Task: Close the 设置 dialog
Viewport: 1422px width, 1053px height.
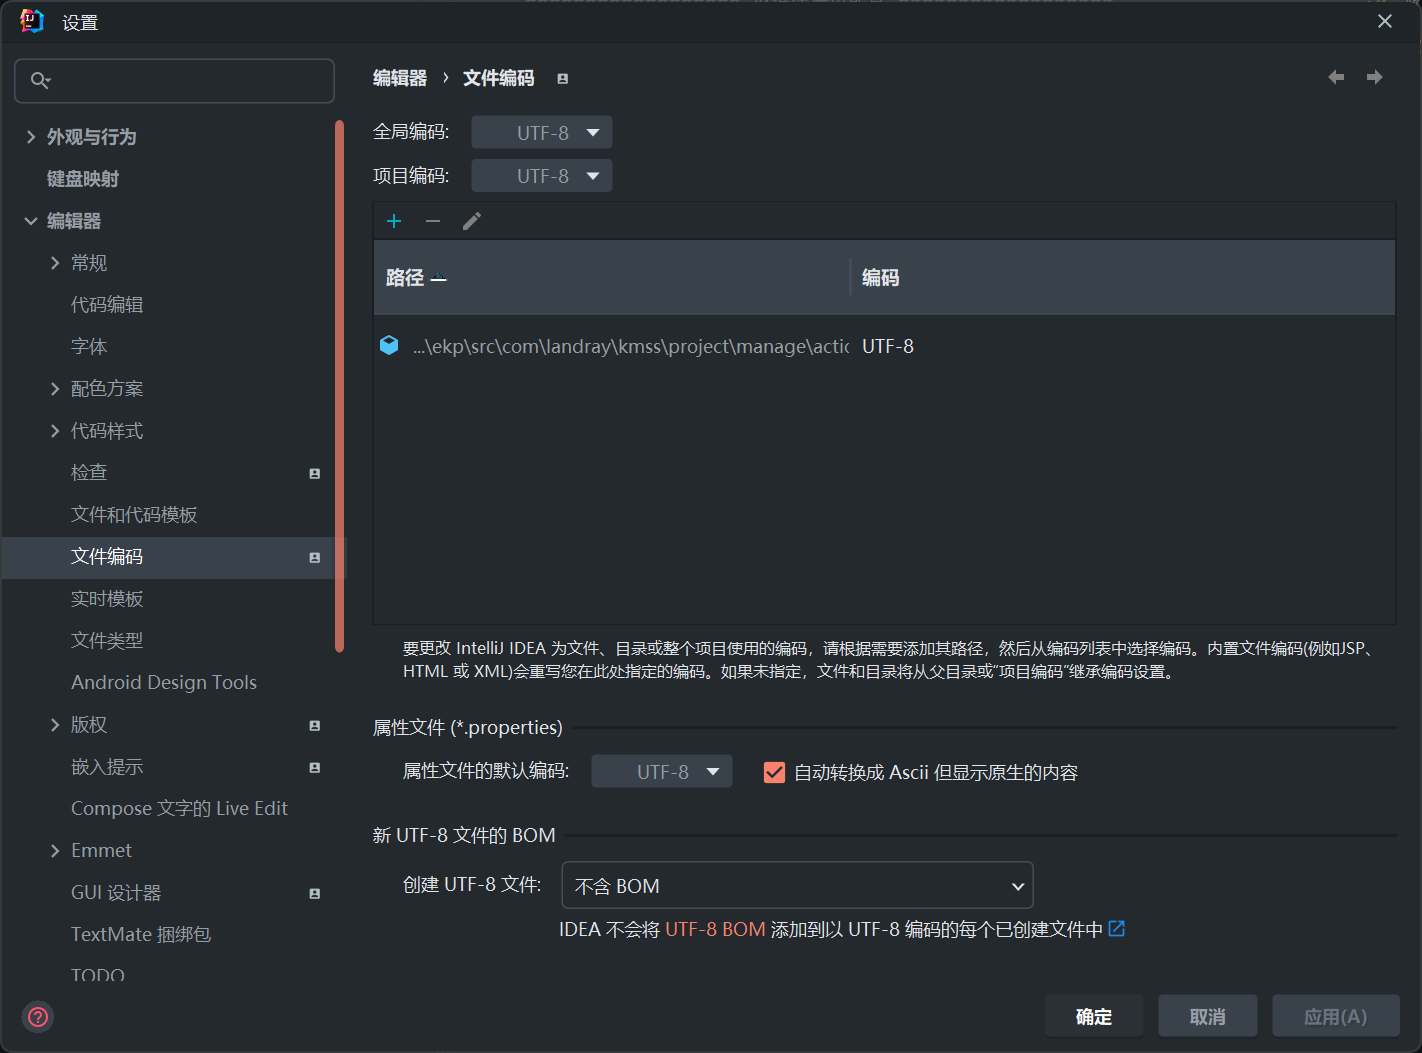Action: [x=1385, y=21]
